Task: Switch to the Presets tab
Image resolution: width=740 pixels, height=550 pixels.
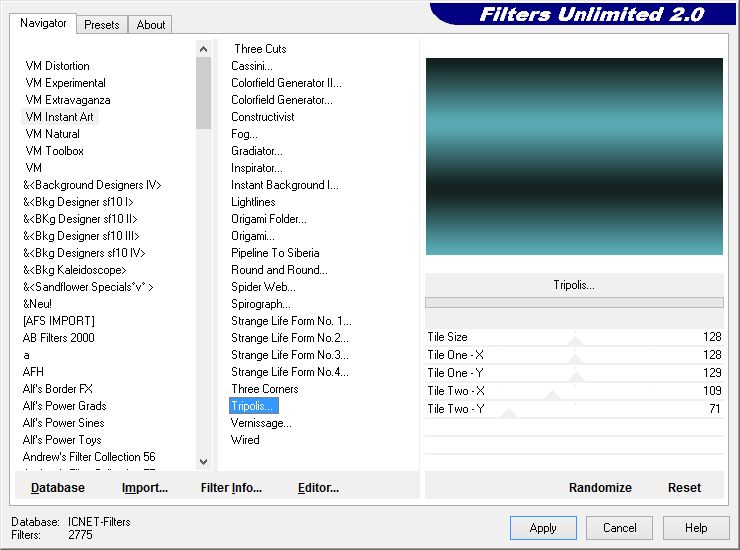Action: coord(101,25)
